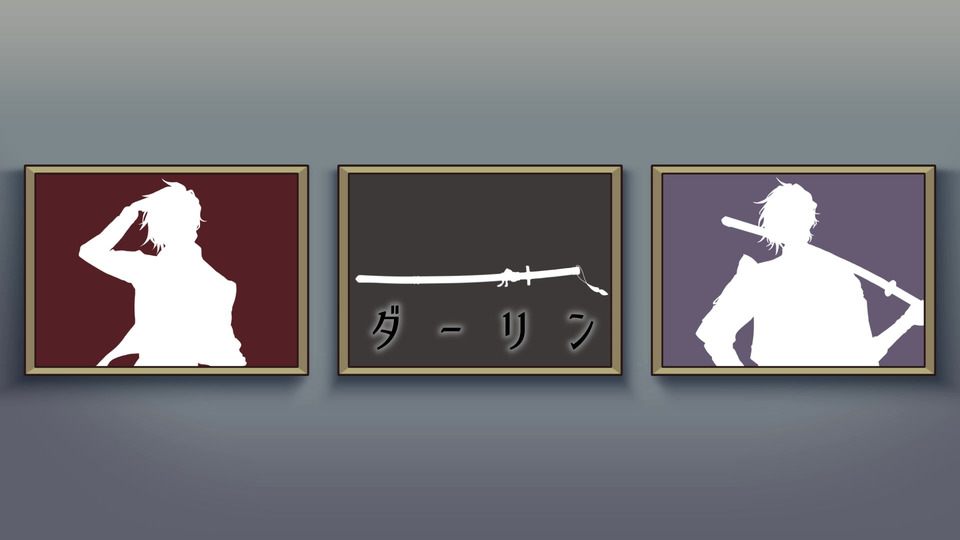Click the katakana character ダ
This screenshot has width=960, height=540.
(x=385, y=330)
